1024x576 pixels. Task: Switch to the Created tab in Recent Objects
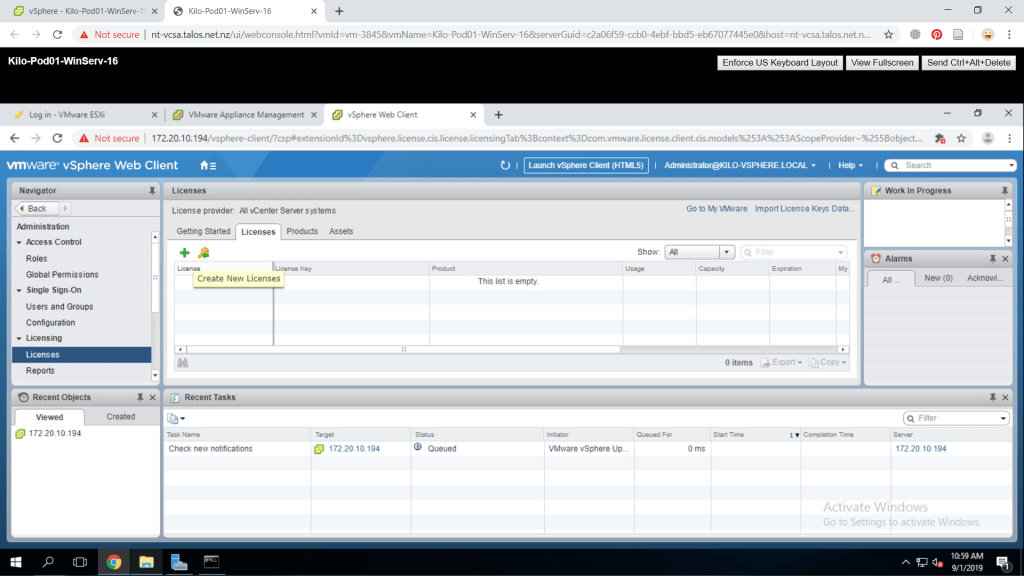click(121, 417)
